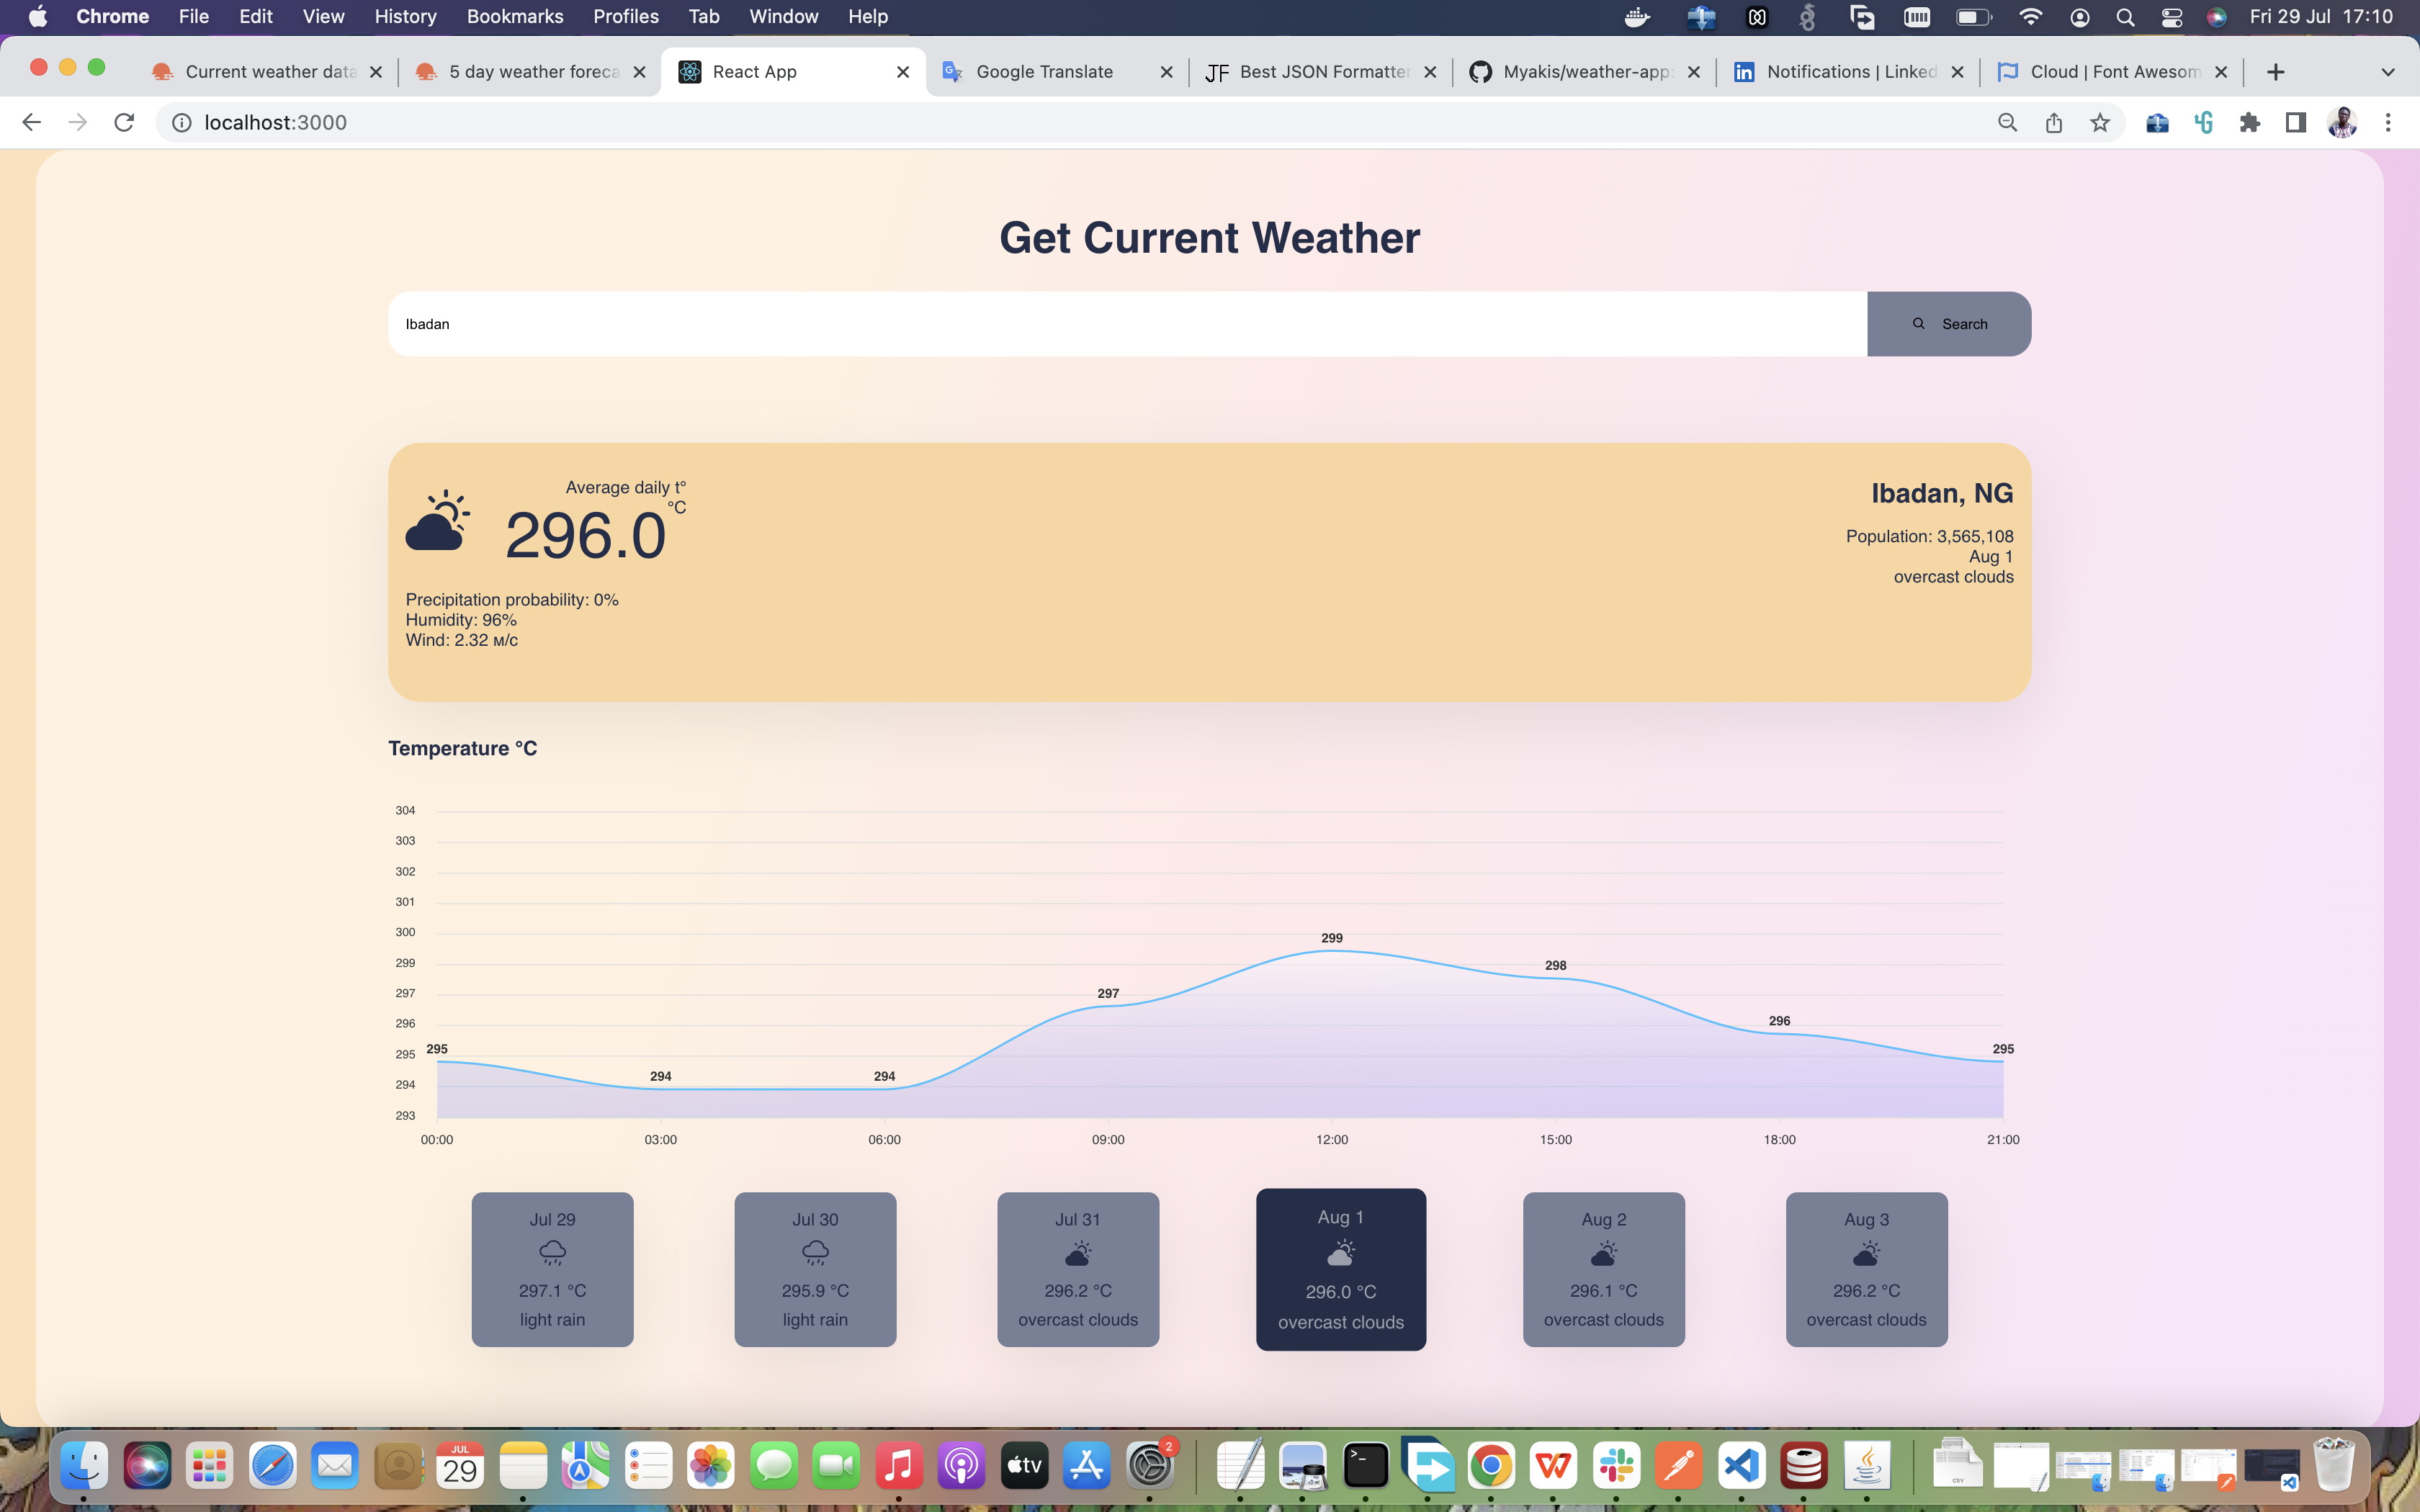Expand the tab search chevron
The image size is (2420, 1512).
(x=2388, y=72)
